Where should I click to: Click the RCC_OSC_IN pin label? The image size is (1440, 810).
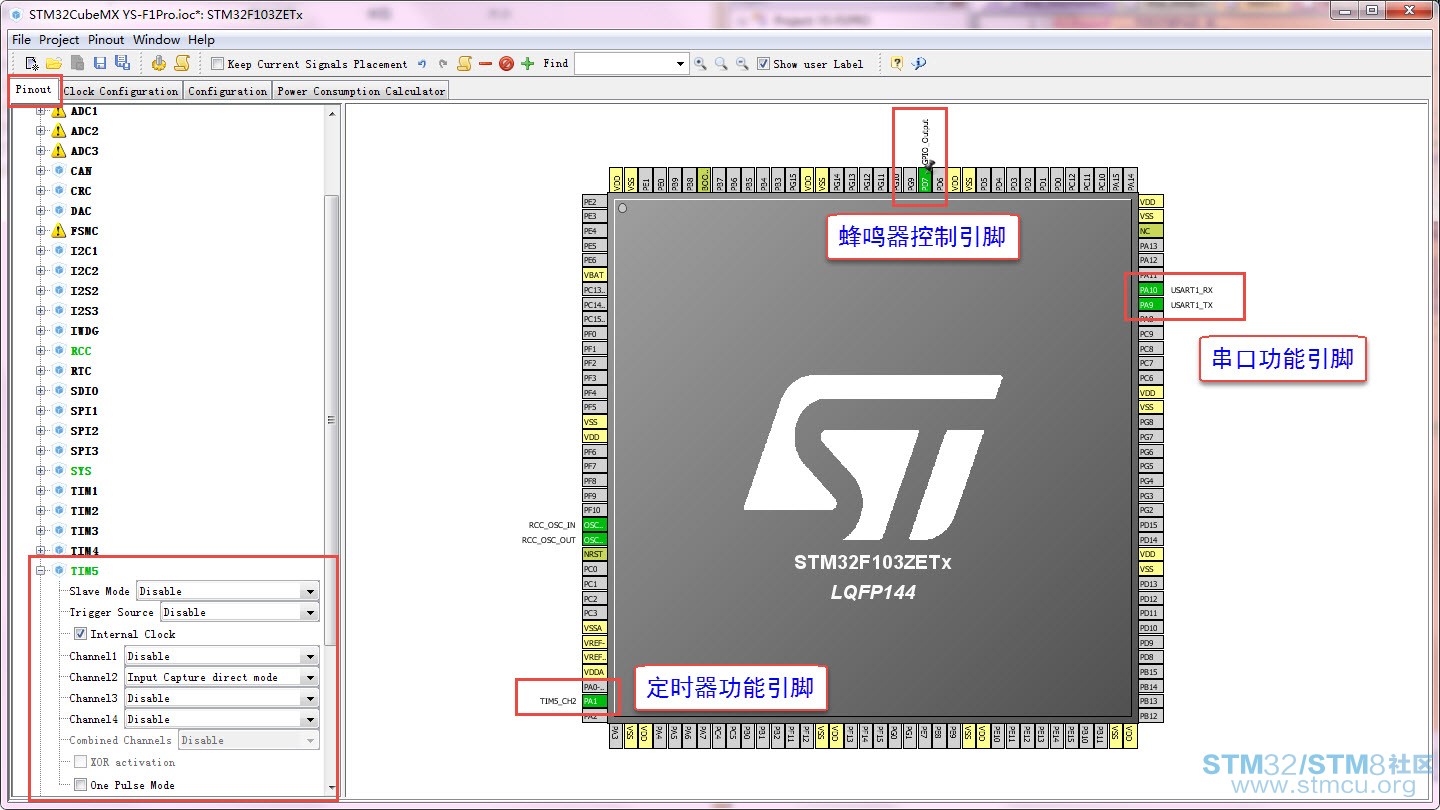coord(552,525)
